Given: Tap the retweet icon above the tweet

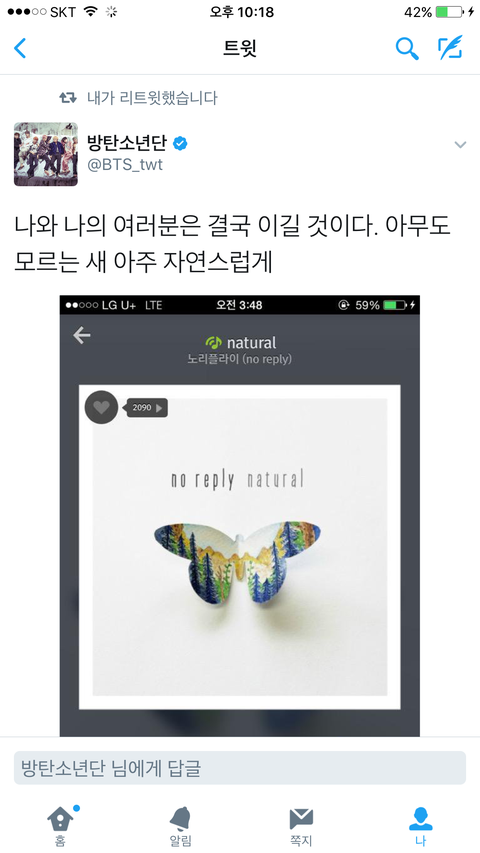Looking at the screenshot, I should point(68,98).
